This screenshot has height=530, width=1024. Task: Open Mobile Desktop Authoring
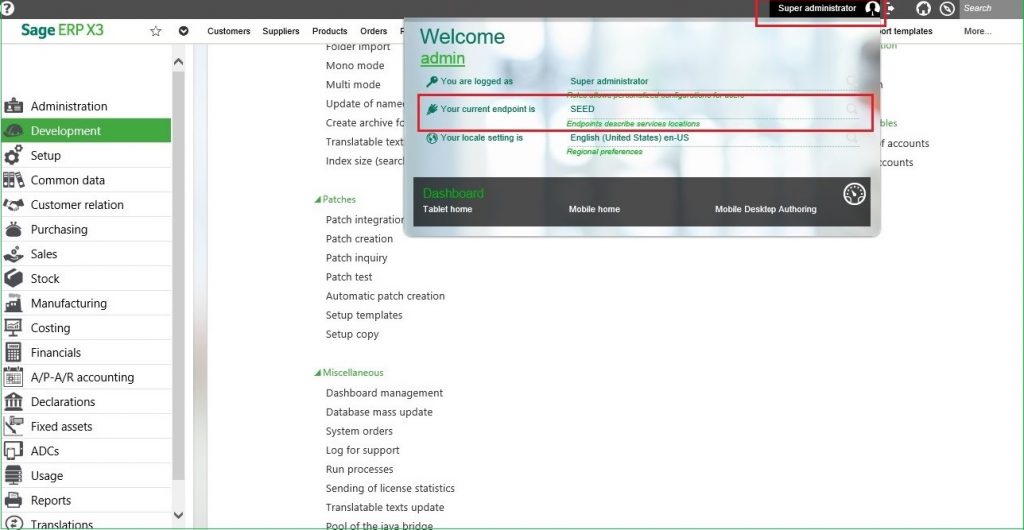click(765, 210)
